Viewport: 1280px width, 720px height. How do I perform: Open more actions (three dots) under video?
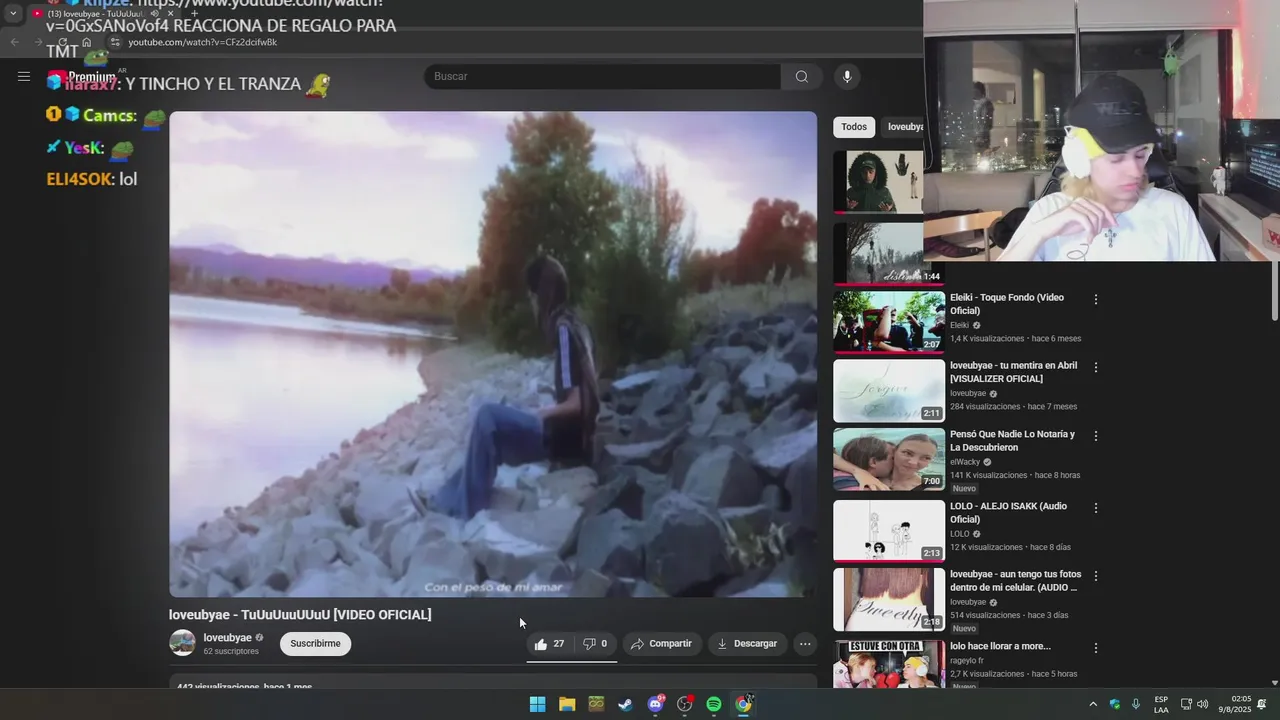[x=805, y=644]
